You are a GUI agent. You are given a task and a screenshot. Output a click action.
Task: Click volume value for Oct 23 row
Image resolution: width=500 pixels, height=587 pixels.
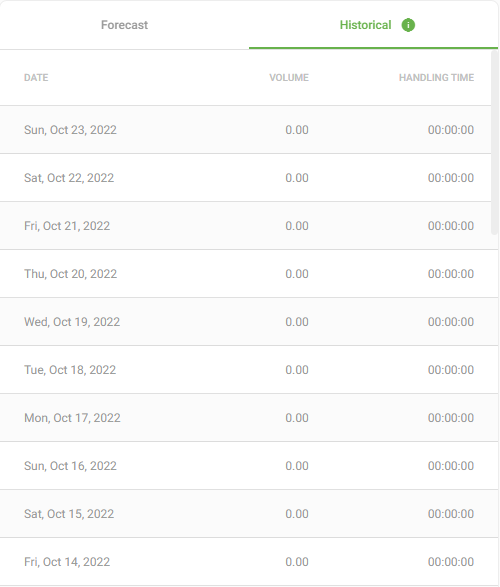click(297, 130)
